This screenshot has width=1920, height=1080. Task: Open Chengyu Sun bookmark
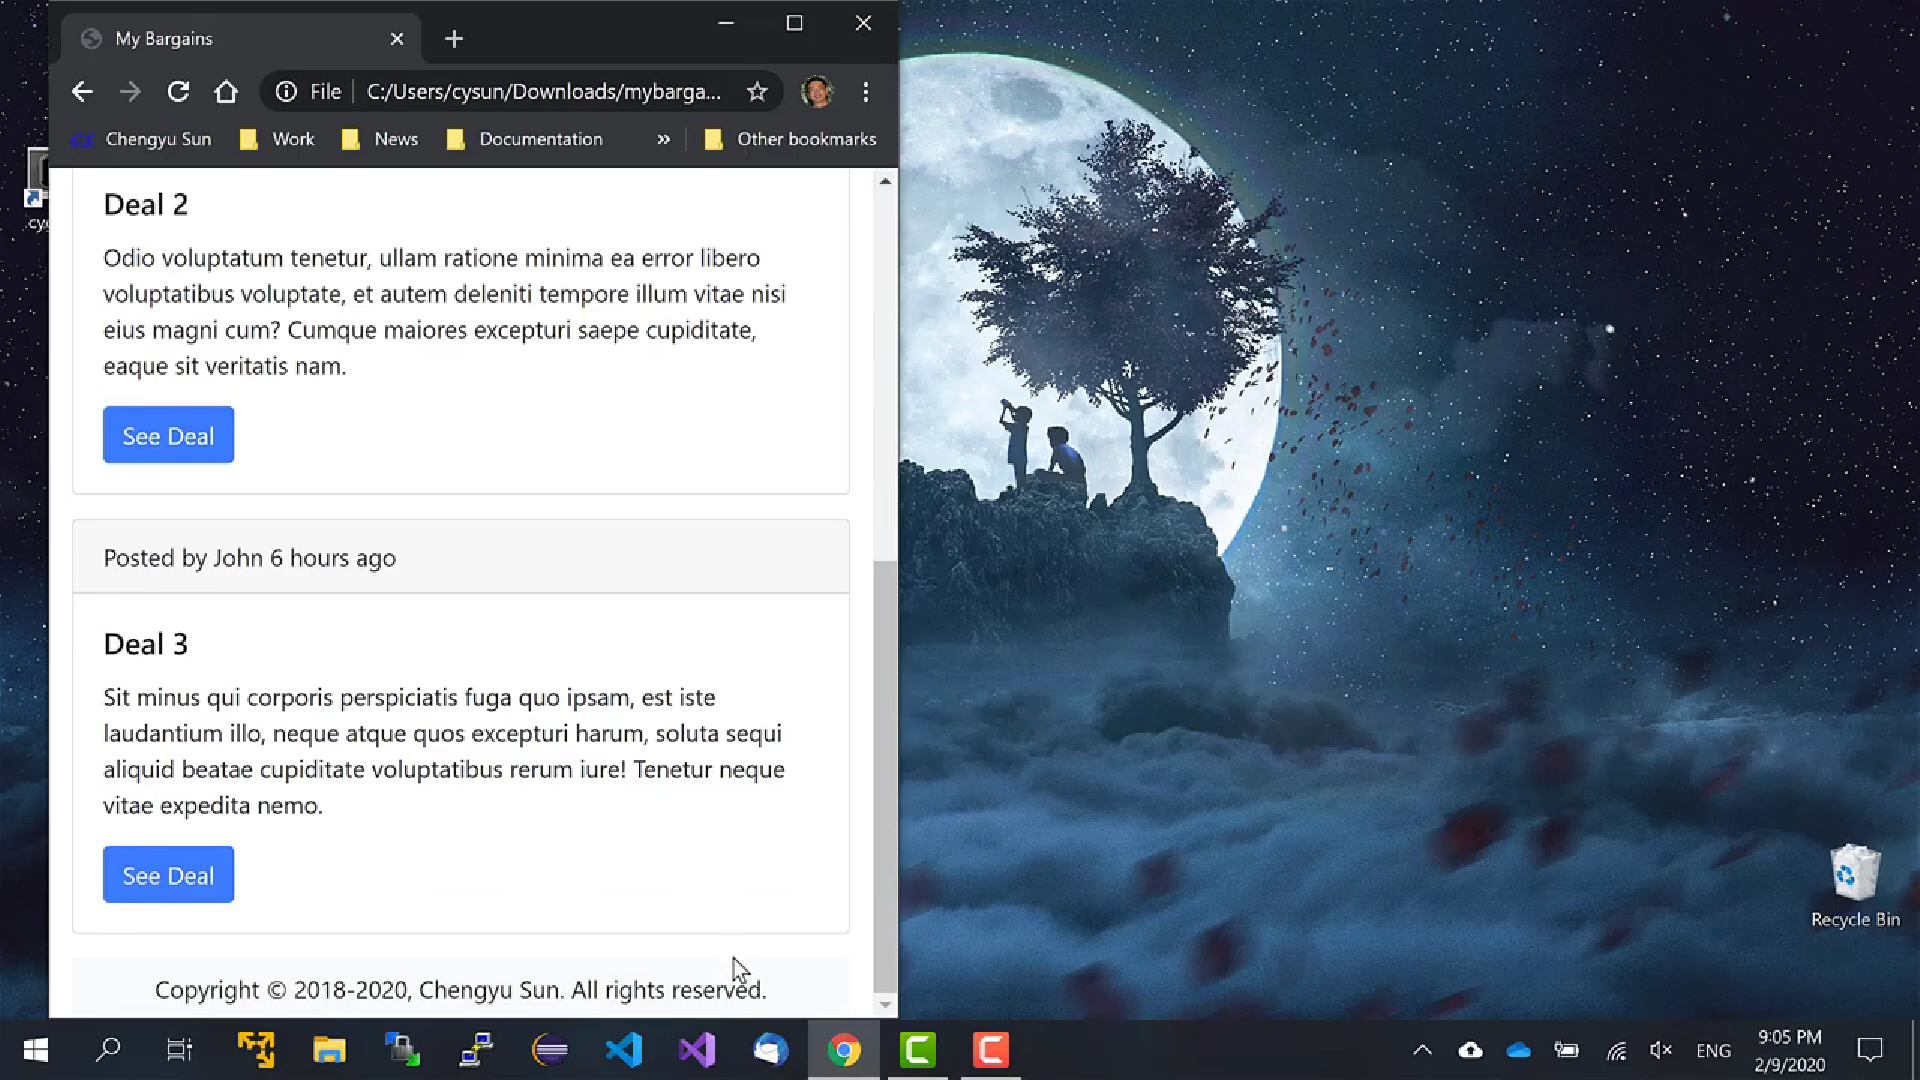coord(141,139)
